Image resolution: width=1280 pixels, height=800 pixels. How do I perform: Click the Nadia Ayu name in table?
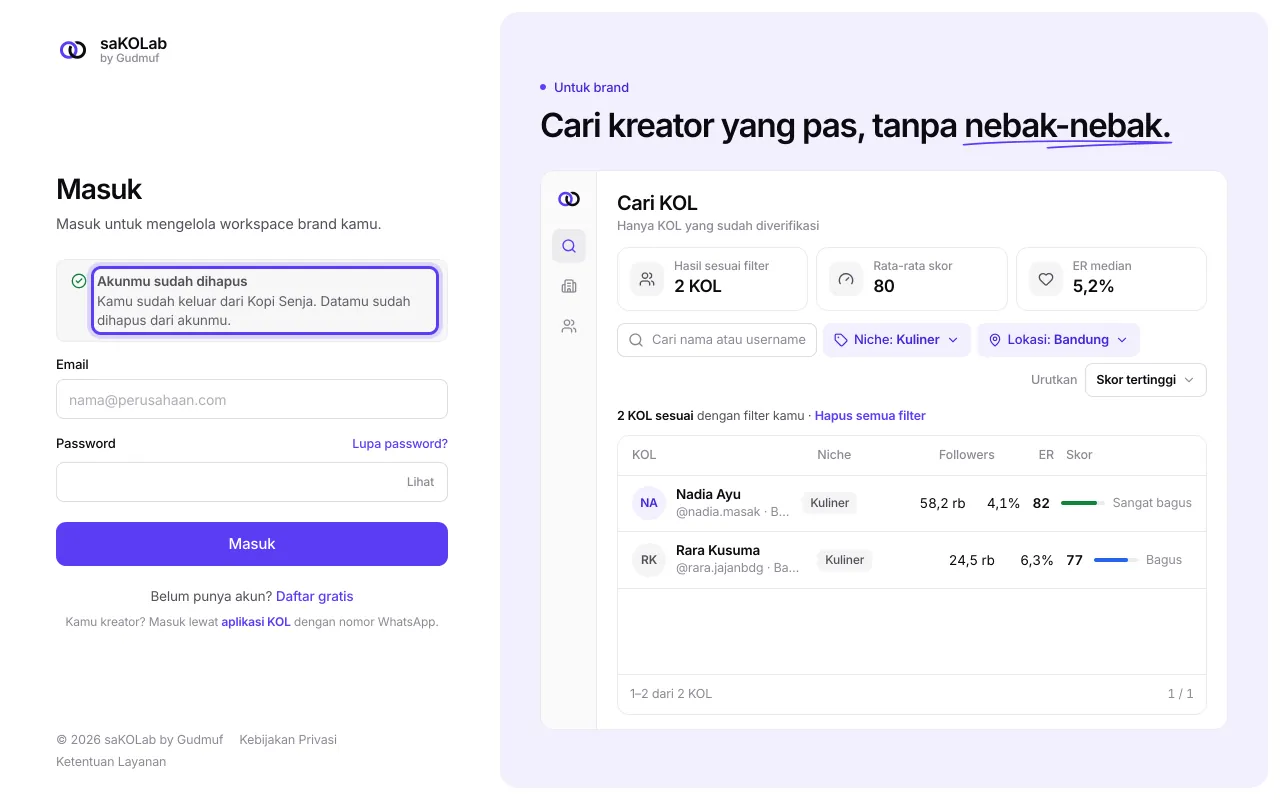[708, 494]
